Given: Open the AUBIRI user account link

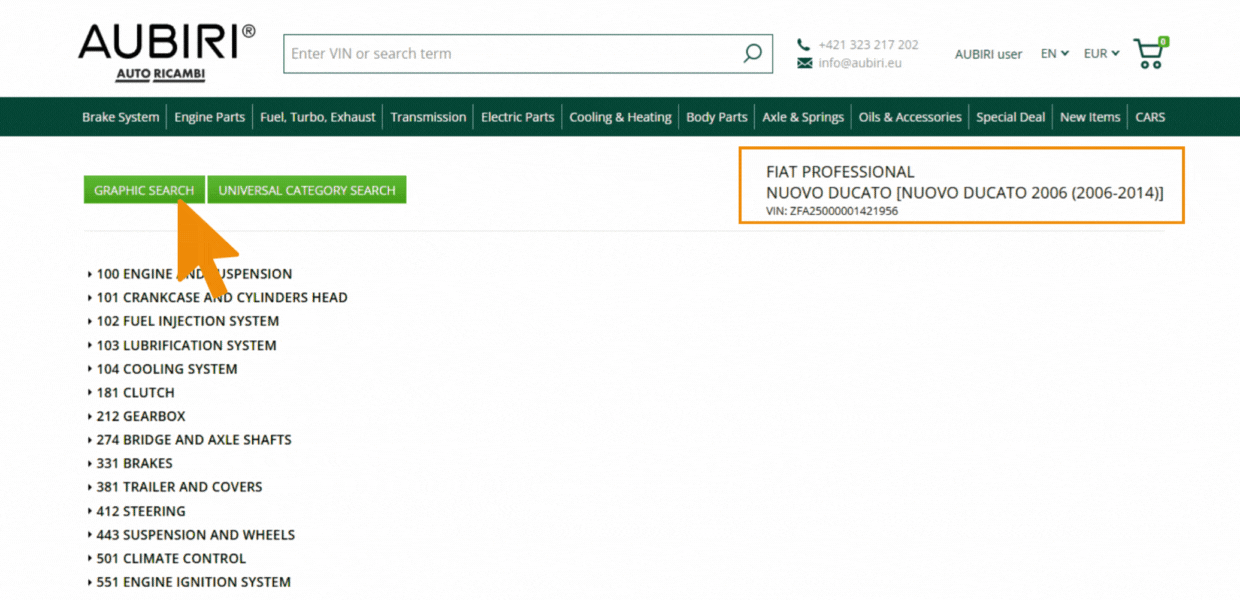Looking at the screenshot, I should (988, 54).
